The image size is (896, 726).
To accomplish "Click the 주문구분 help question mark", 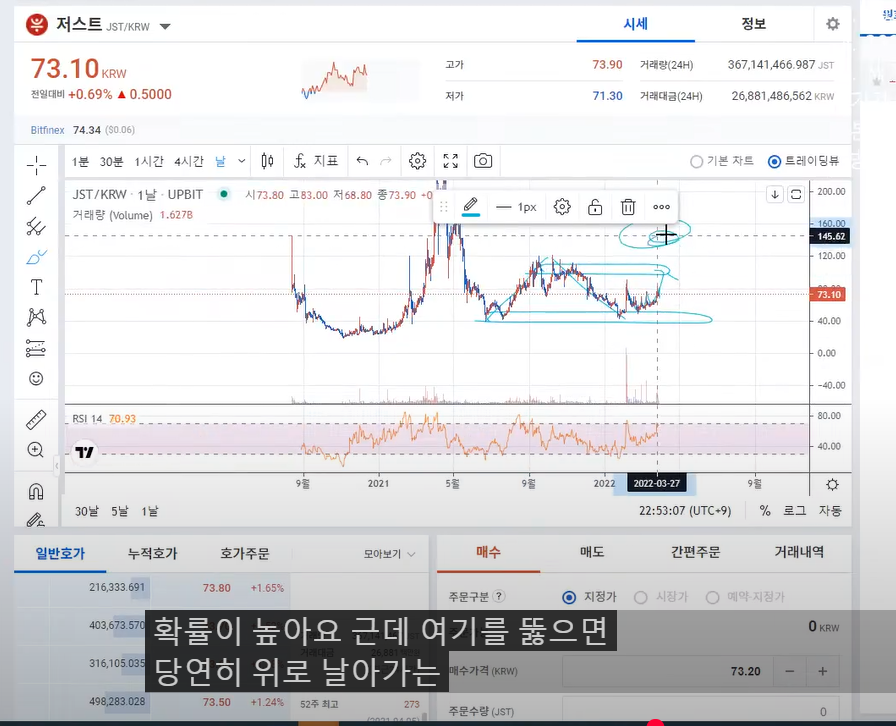I will pos(498,596).
